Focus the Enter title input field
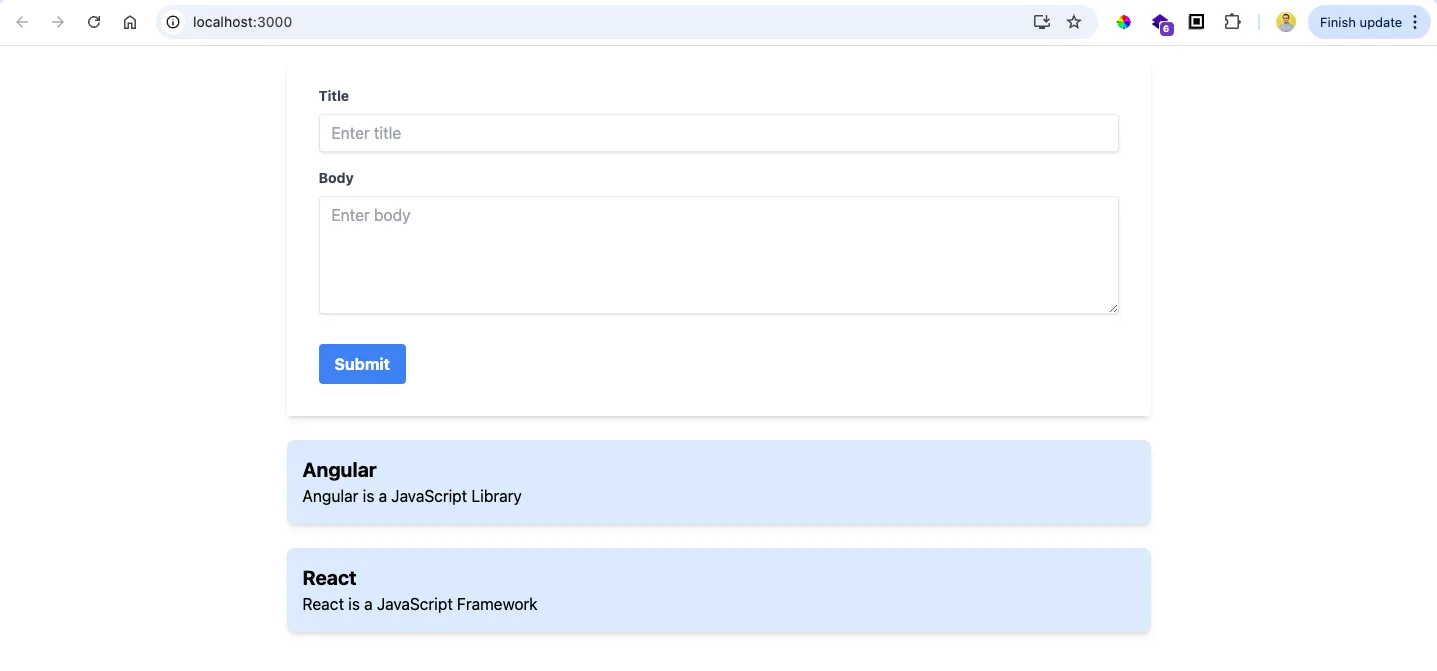Screen dimensions: 1437x671 [718, 133]
